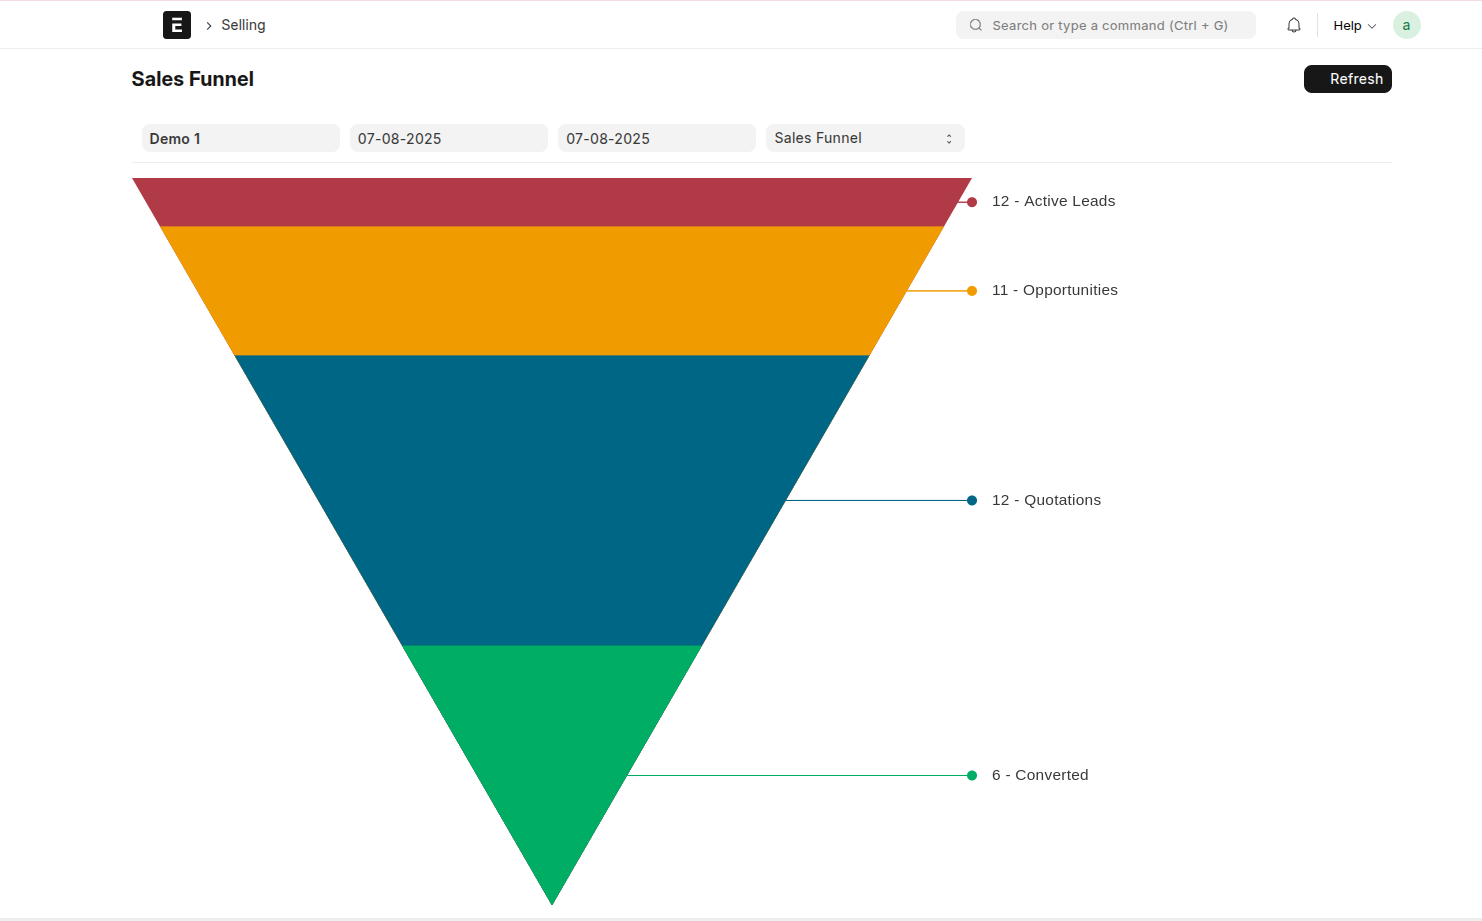Click the Demo 1 company field
The width and height of the screenshot is (1482, 921).
(240, 138)
